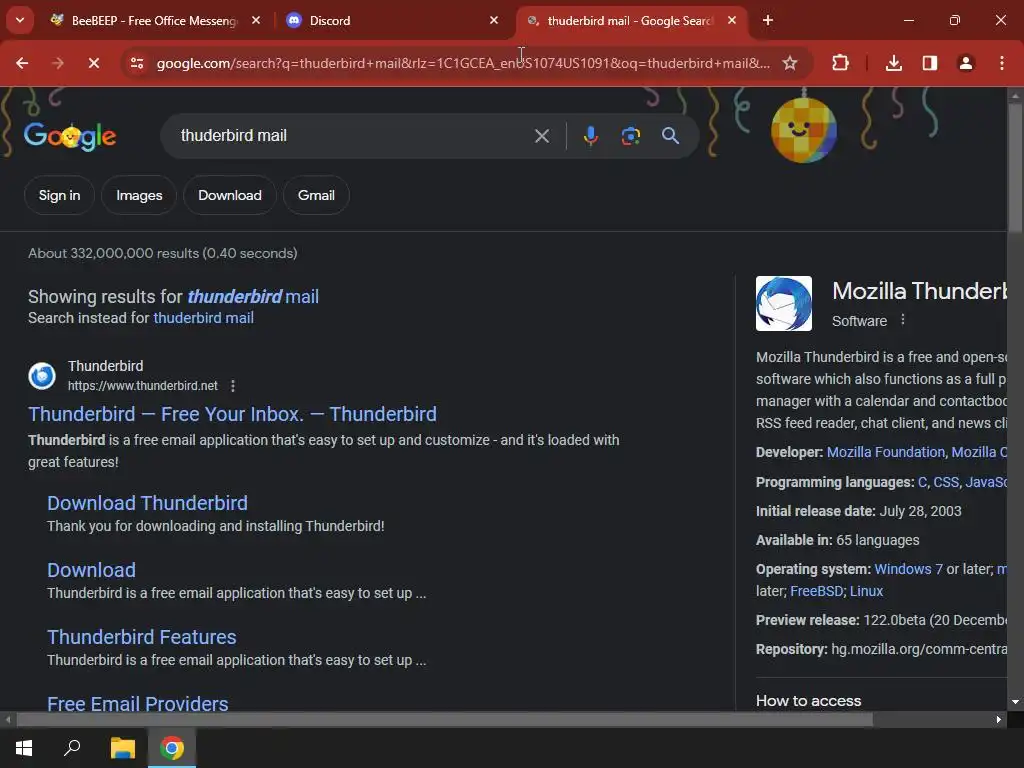Open a new tab with plus button
The height and width of the screenshot is (768, 1024).
(768, 21)
